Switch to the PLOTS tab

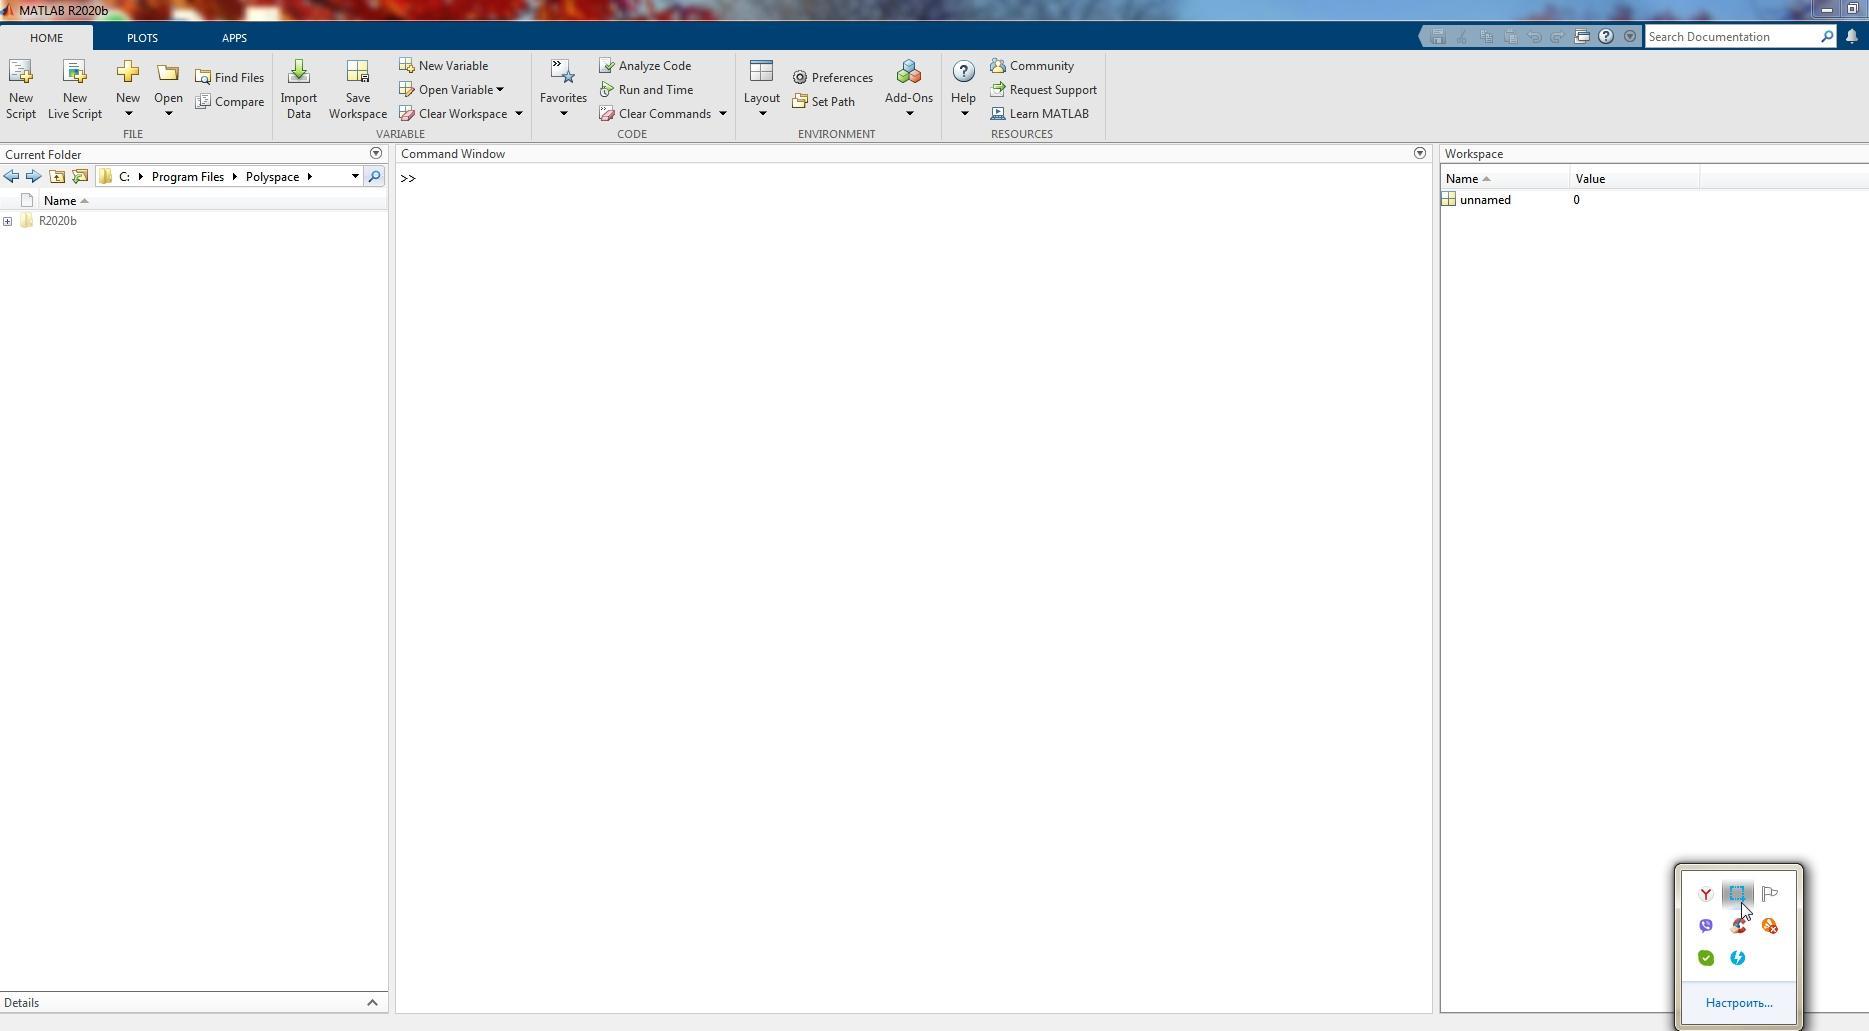click(x=142, y=38)
